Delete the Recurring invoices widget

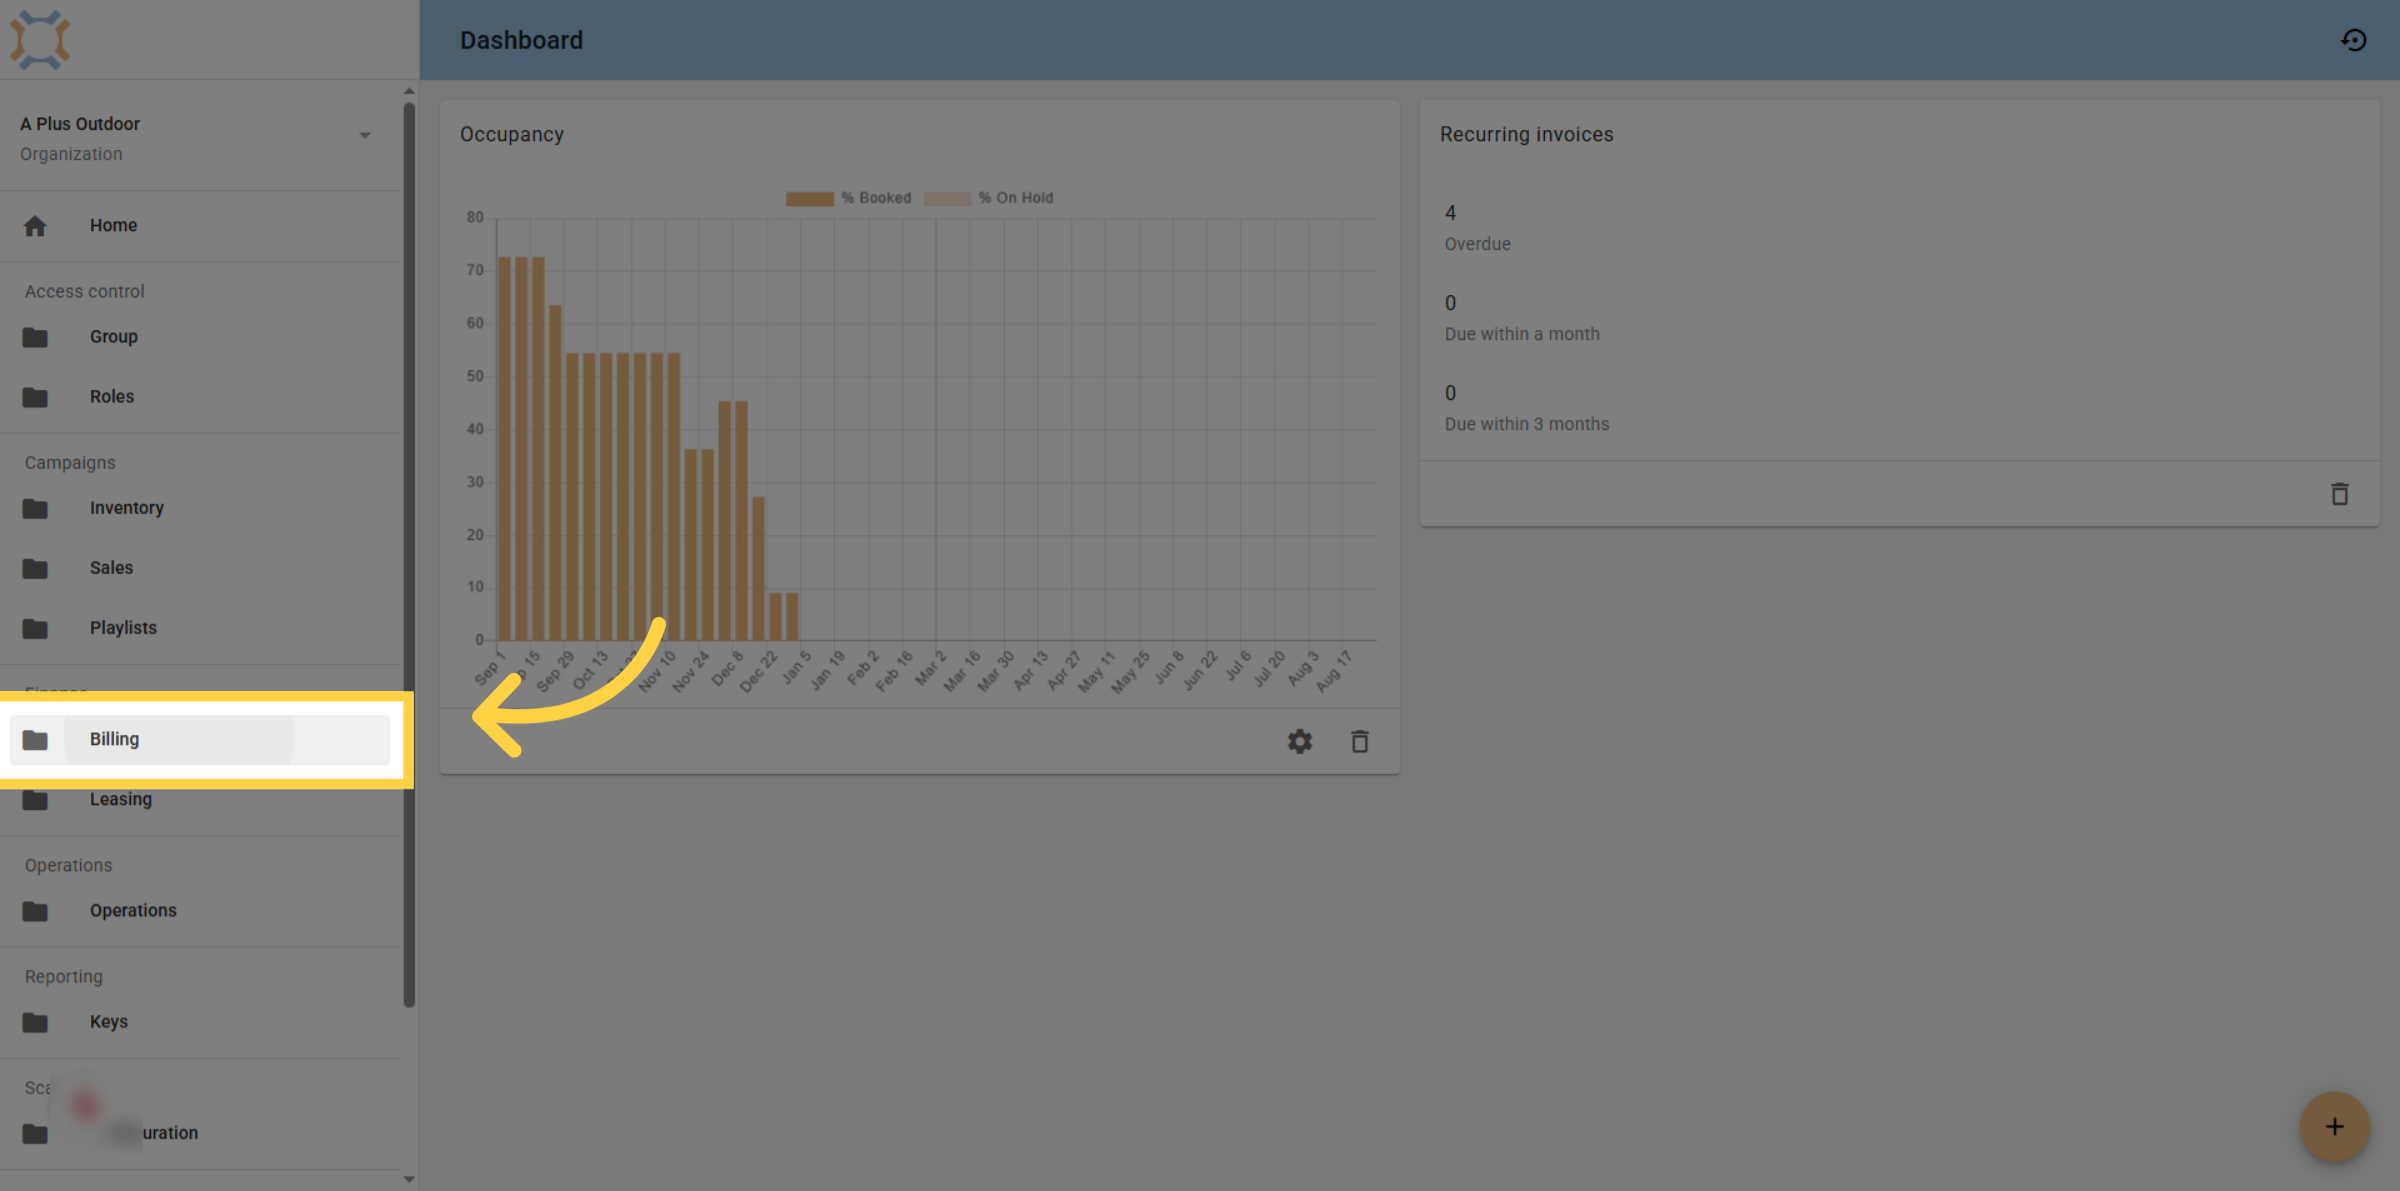point(2339,494)
